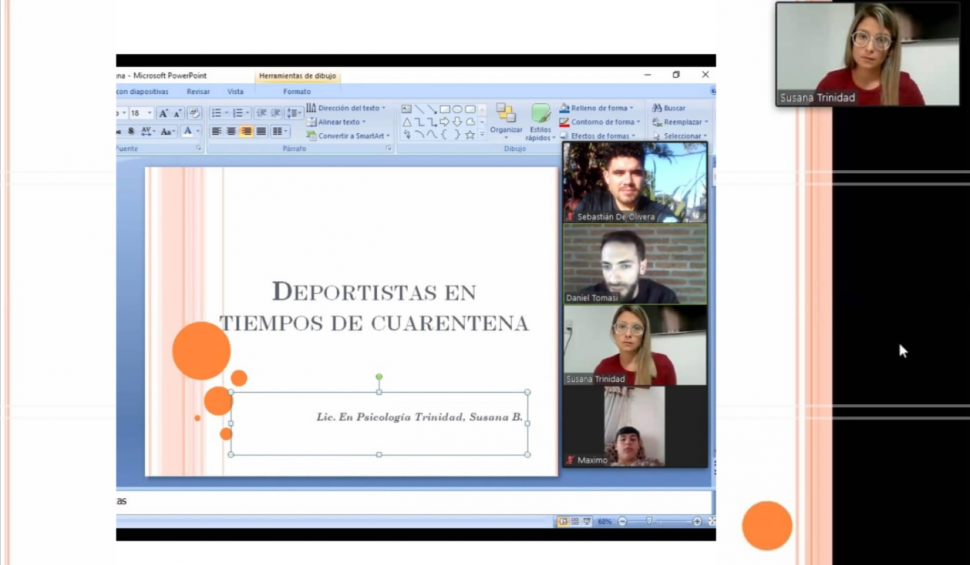
Task: Toggle justify text alignment
Action: click(x=261, y=131)
